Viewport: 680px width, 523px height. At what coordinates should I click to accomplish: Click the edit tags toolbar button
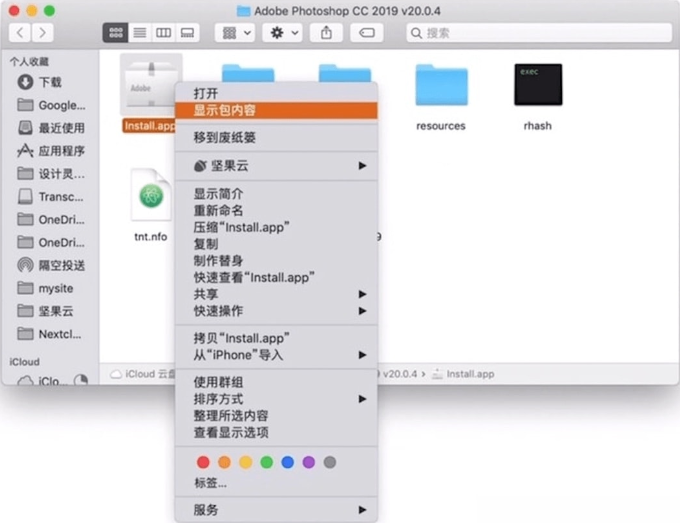click(367, 33)
